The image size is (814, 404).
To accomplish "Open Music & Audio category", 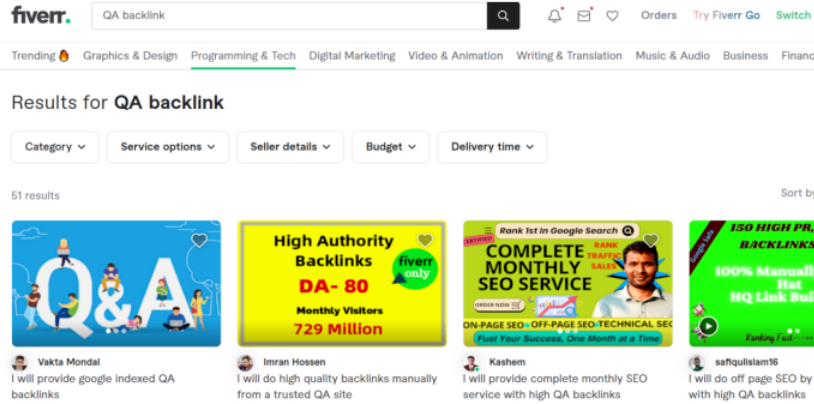I will pos(672,56).
